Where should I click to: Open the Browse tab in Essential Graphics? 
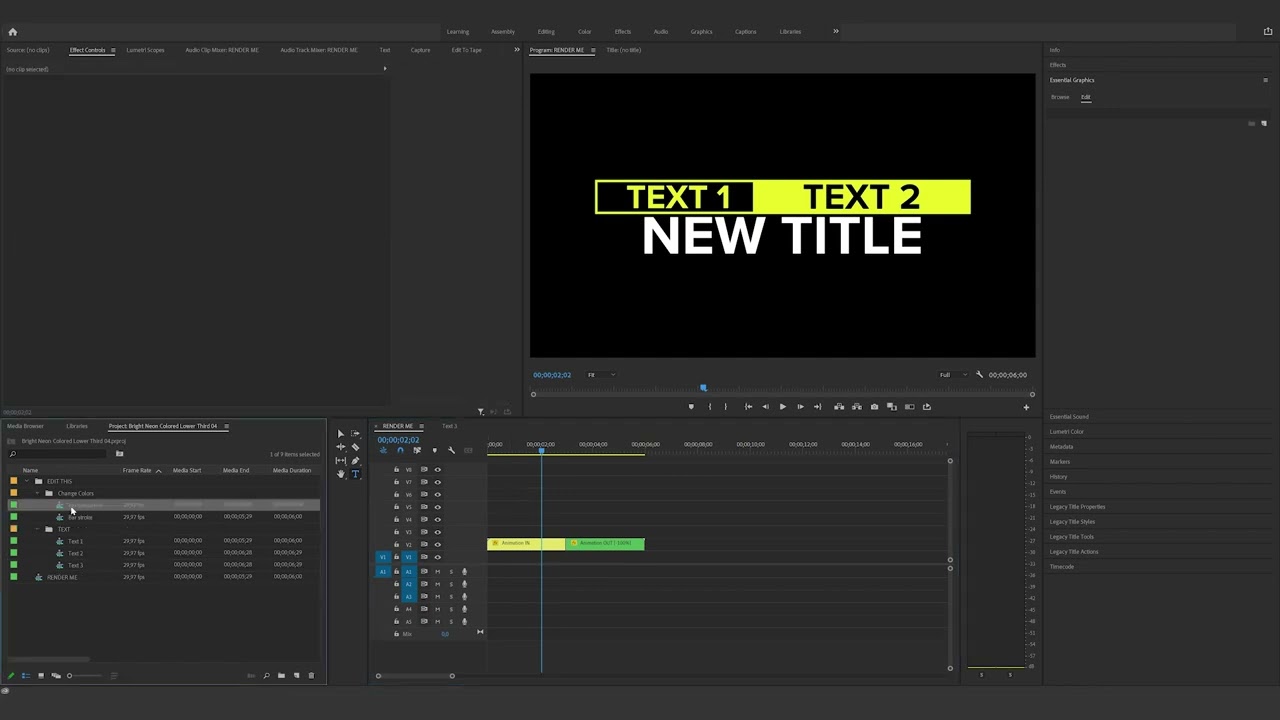point(1060,97)
